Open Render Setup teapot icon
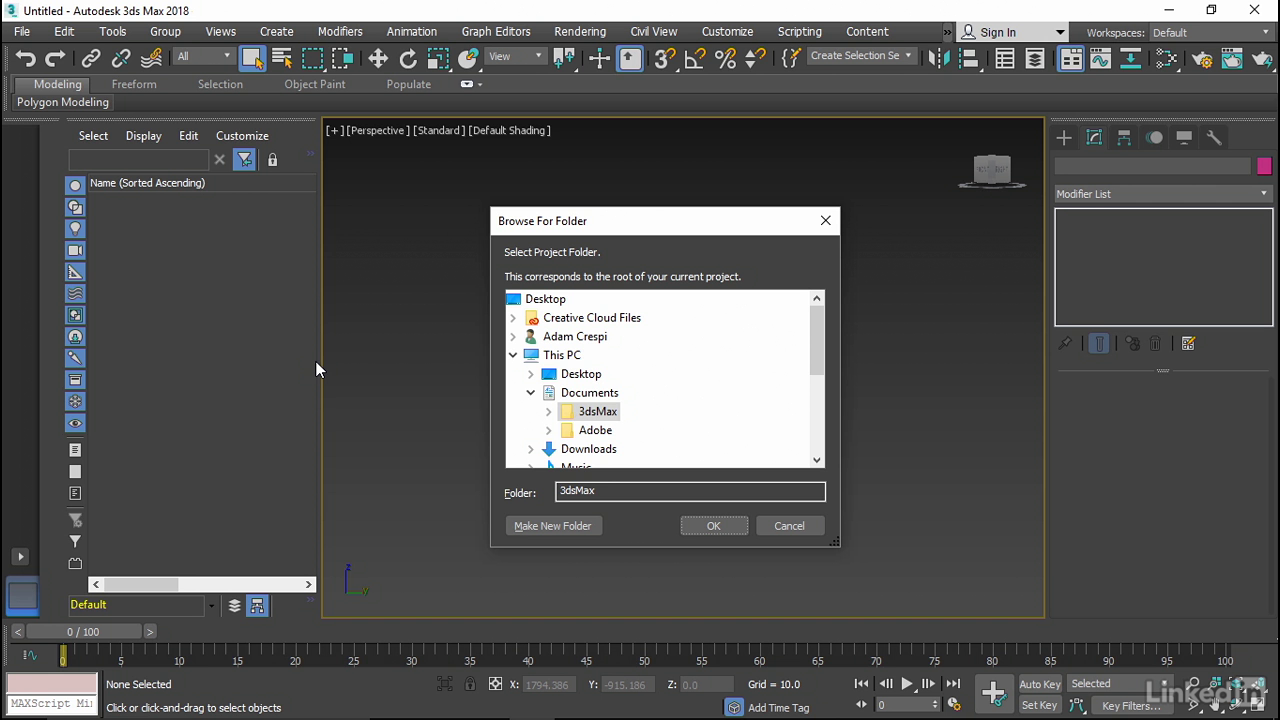Viewport: 1280px width, 720px height. [1202, 59]
